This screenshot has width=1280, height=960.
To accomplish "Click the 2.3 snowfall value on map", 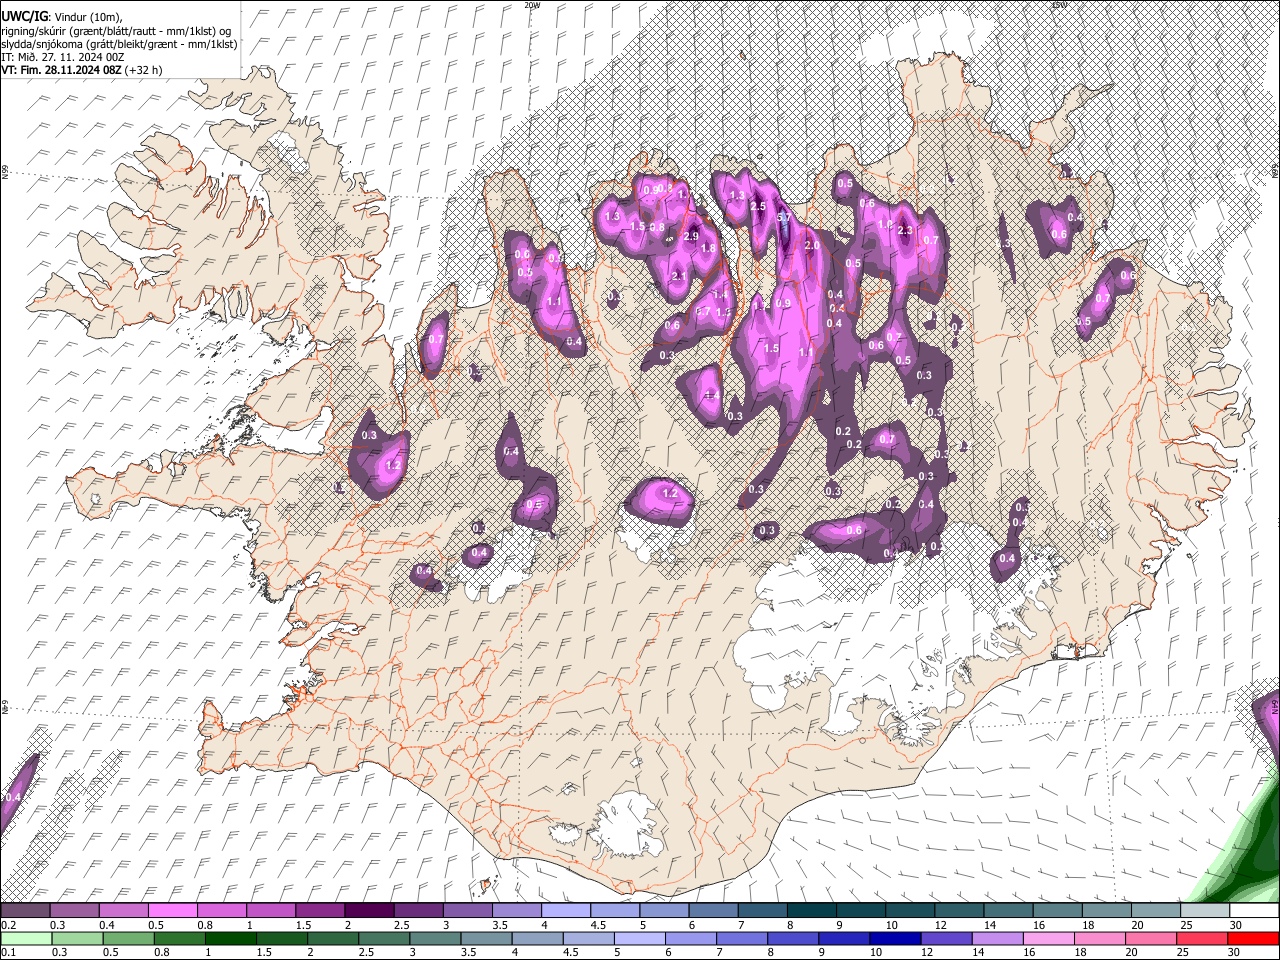I will (905, 230).
